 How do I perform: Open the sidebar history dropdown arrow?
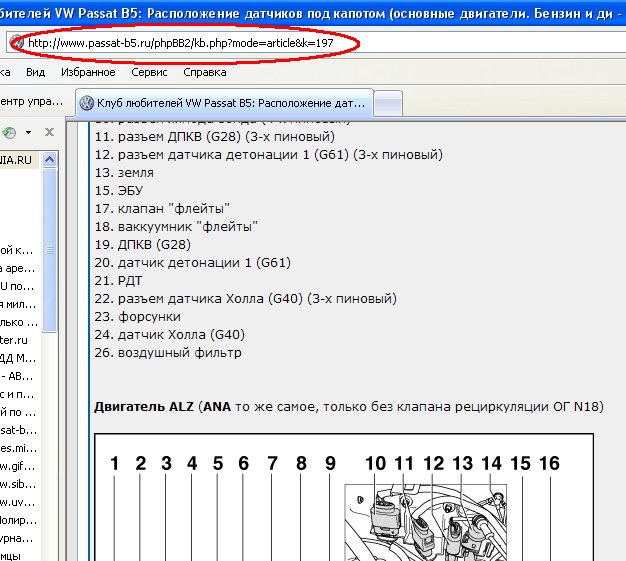(x=28, y=132)
